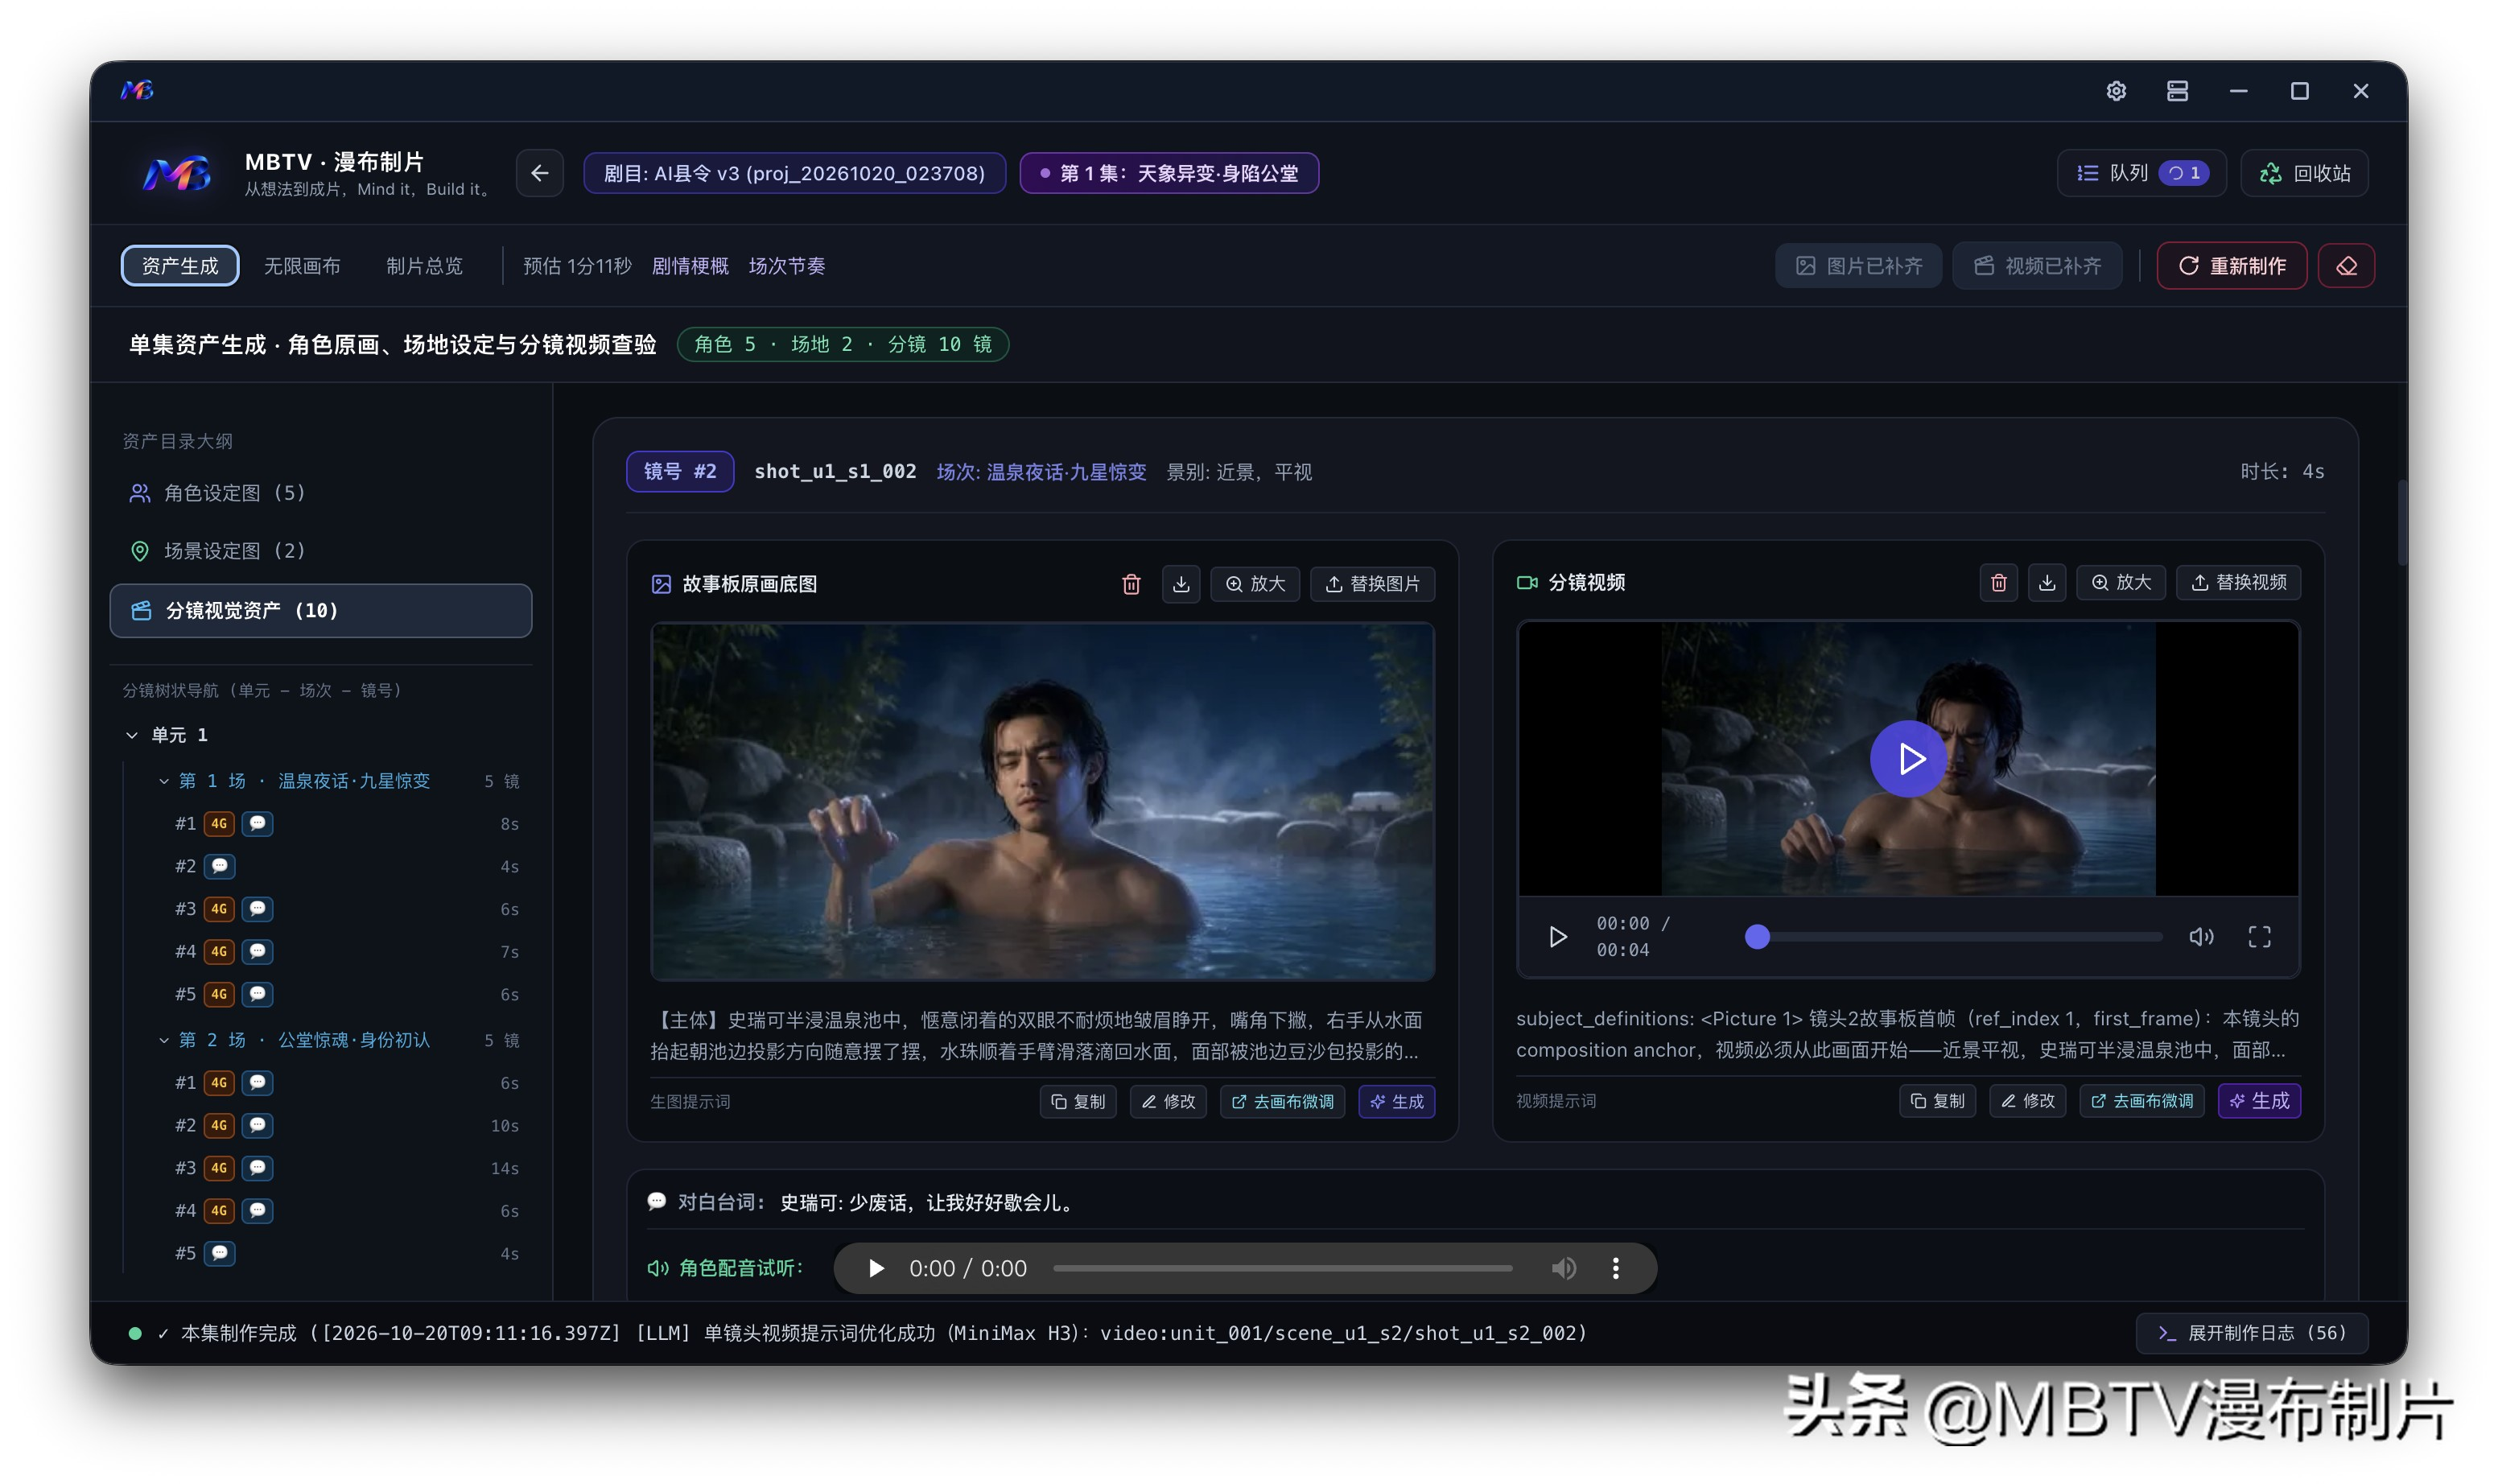Click 去画布微调 for the image prompt
The width and height of the screenshot is (2498, 1484).
click(x=1282, y=1102)
